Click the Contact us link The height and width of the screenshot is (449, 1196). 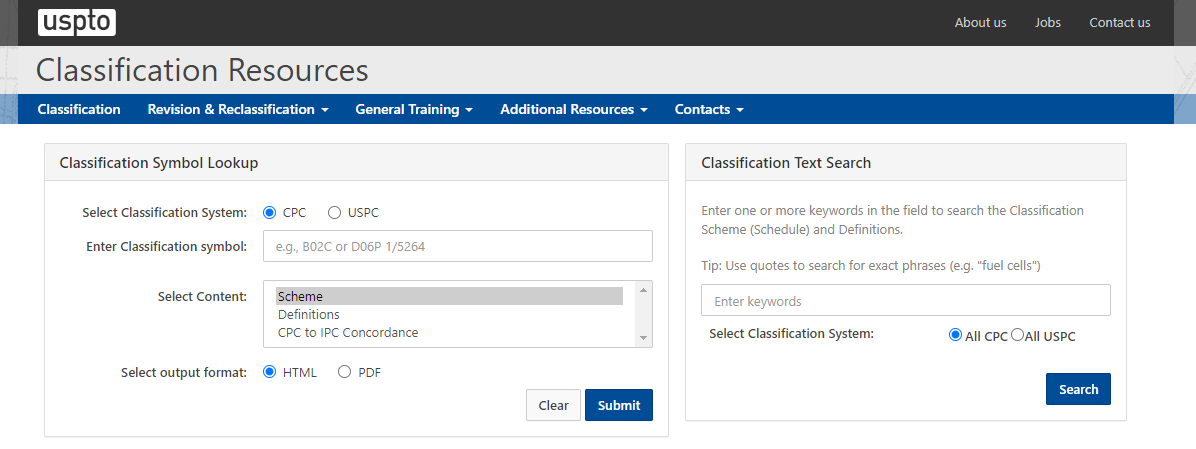tap(1119, 22)
